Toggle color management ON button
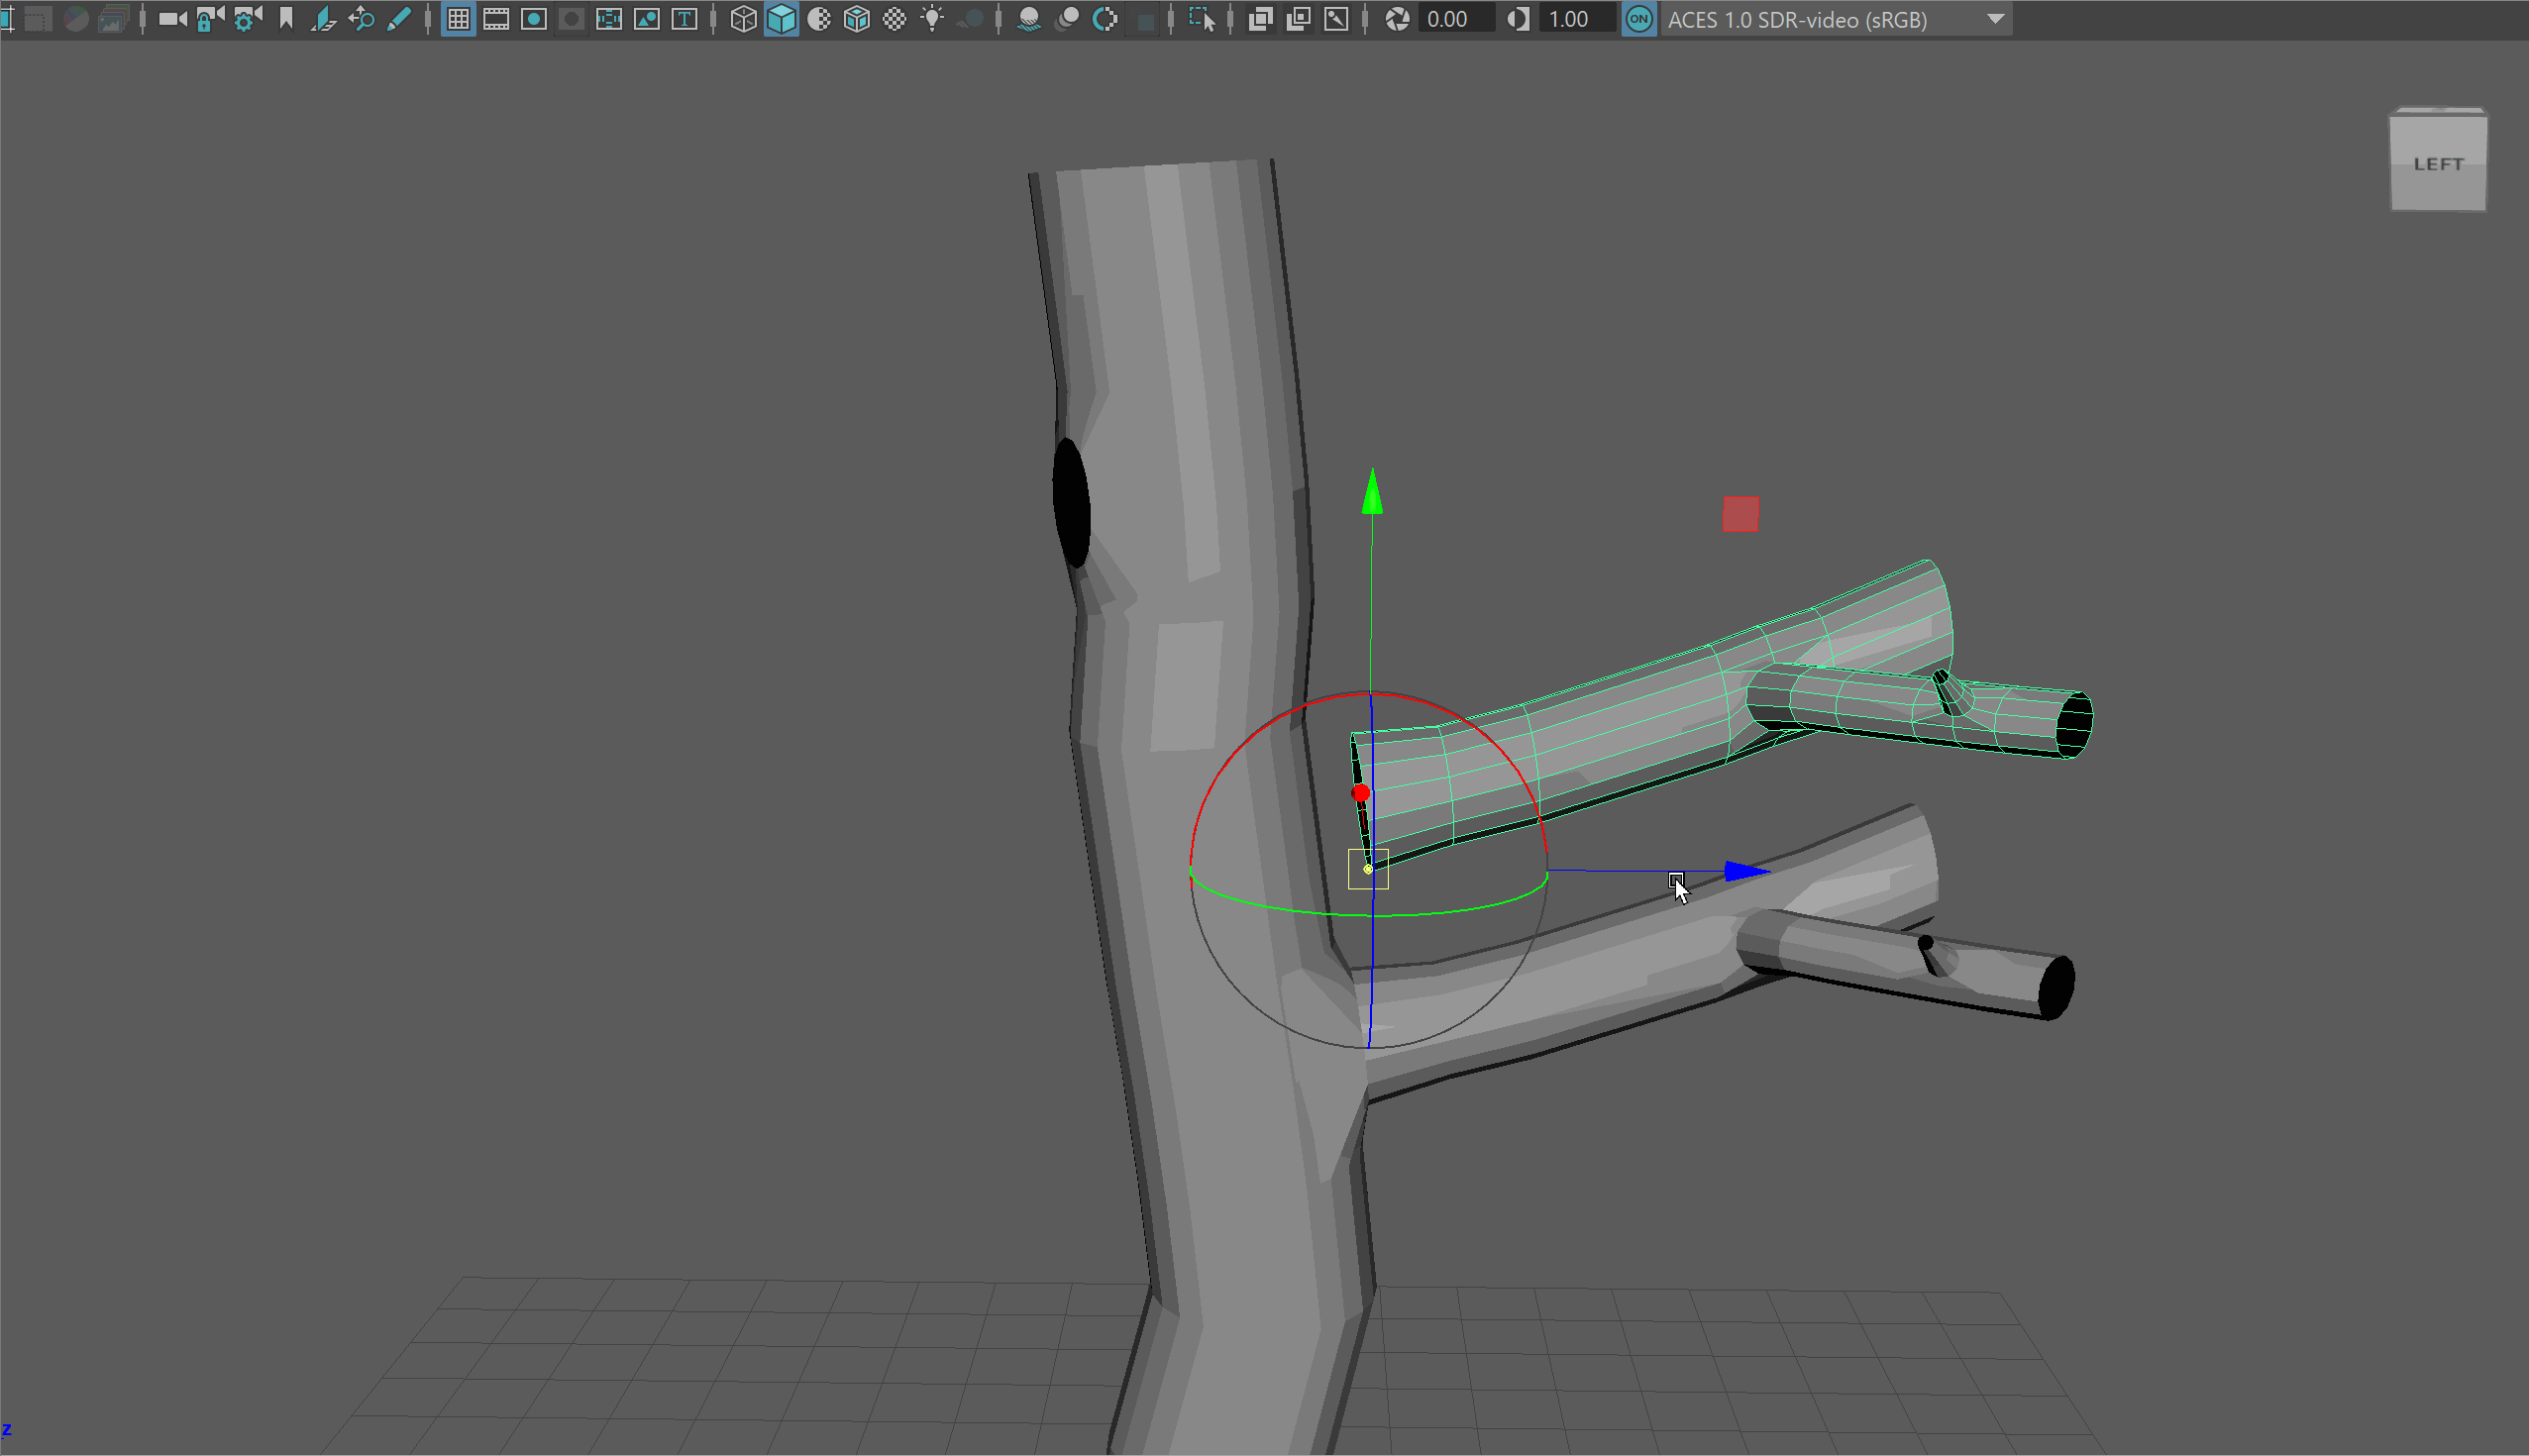Viewport: 2529px width, 1456px height. click(1639, 19)
